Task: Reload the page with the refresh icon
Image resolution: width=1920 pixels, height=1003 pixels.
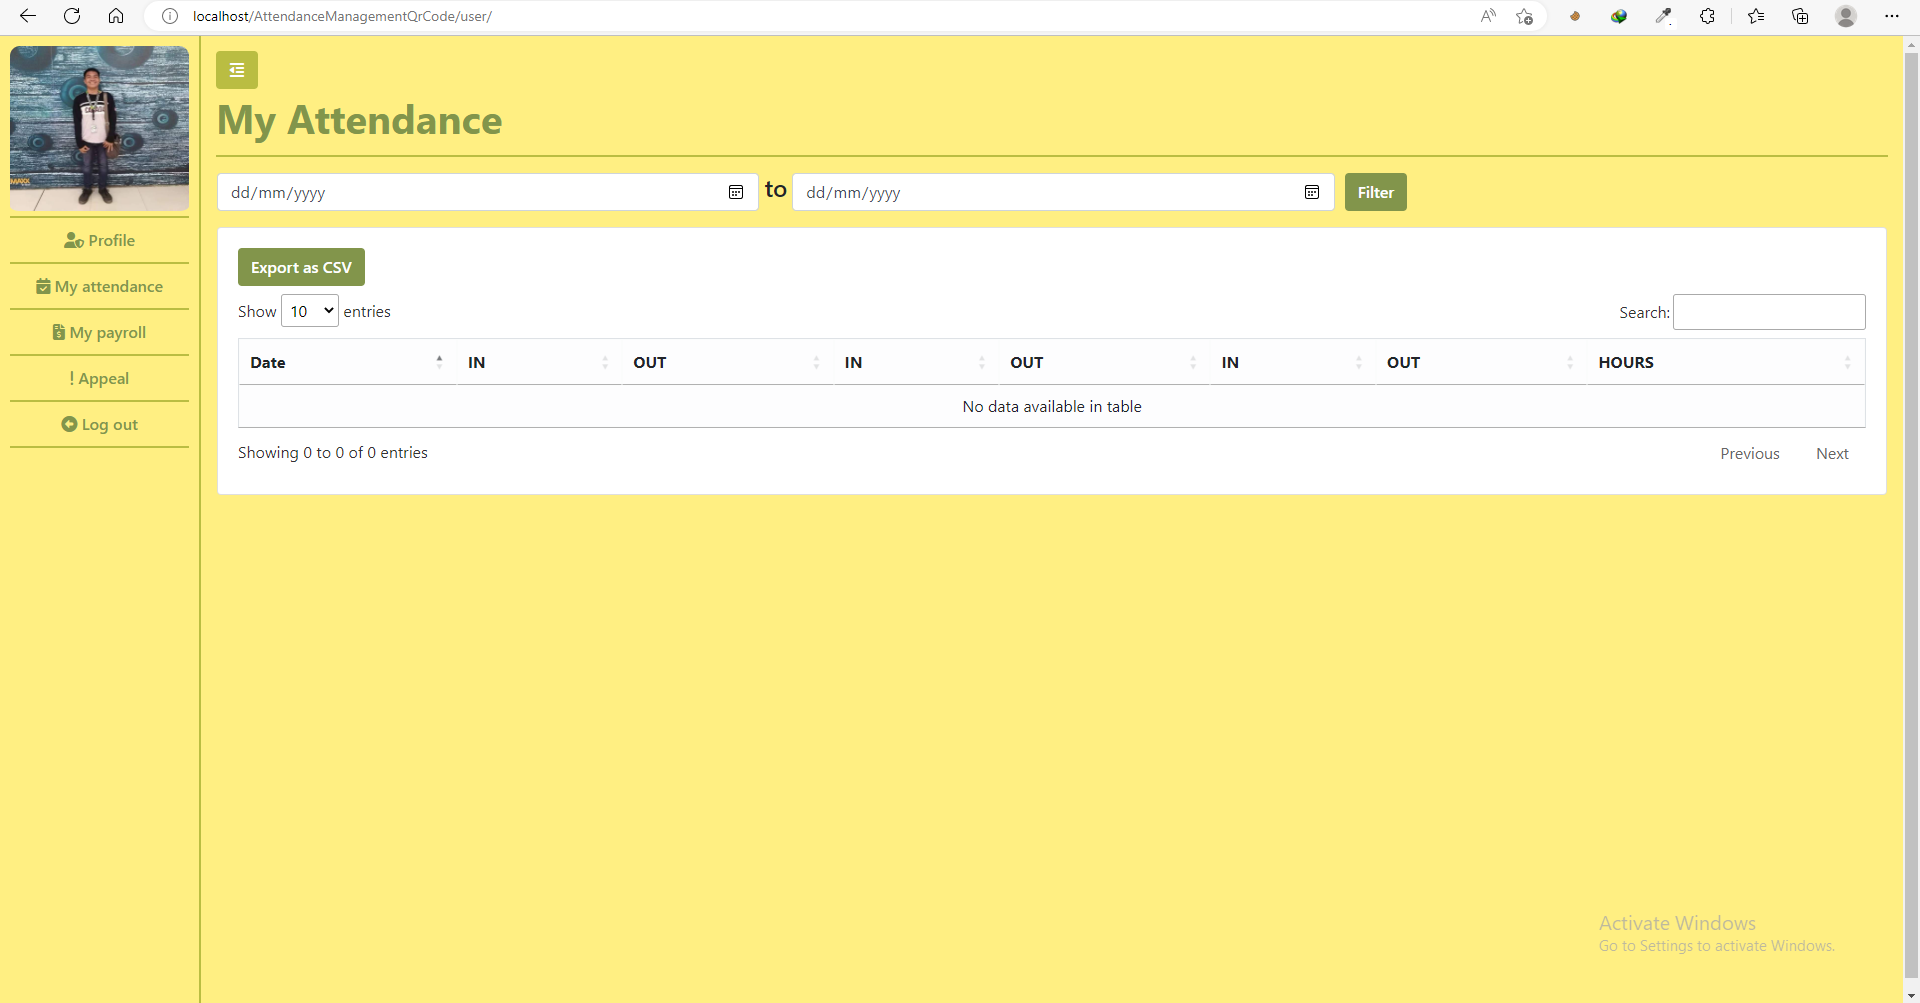Action: click(72, 16)
